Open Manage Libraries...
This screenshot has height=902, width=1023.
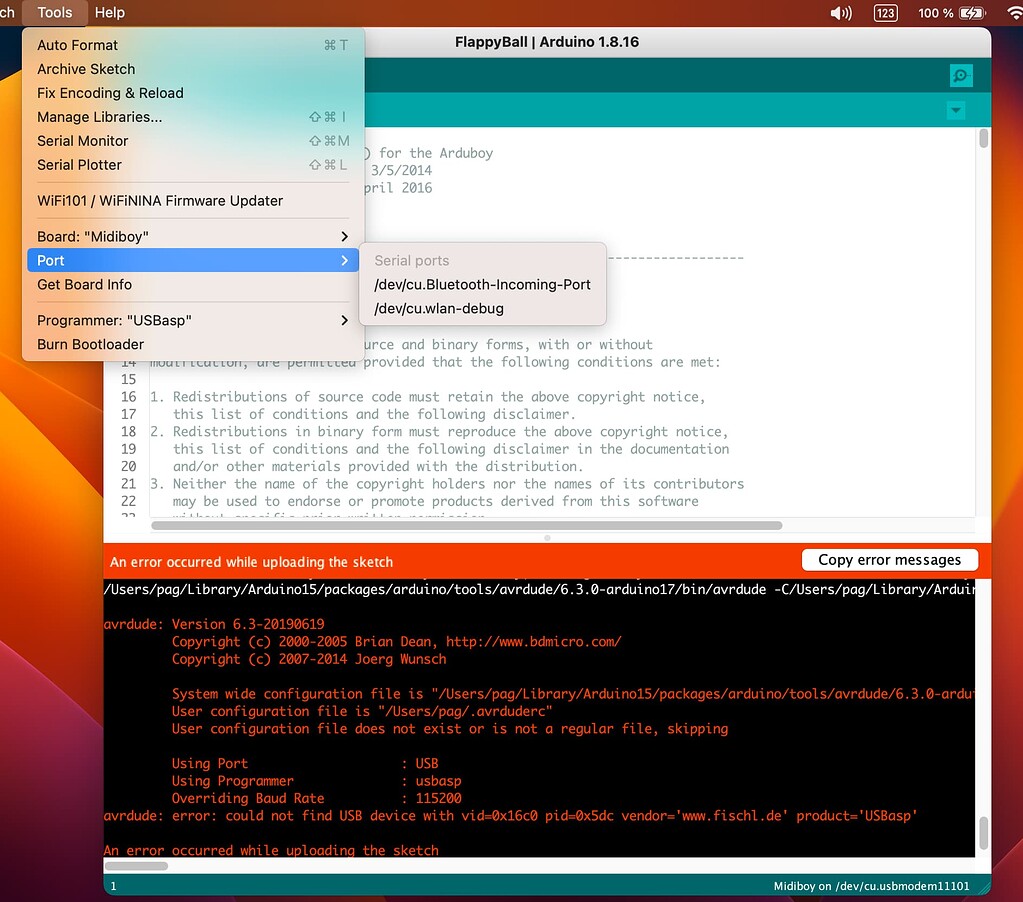tap(192, 117)
